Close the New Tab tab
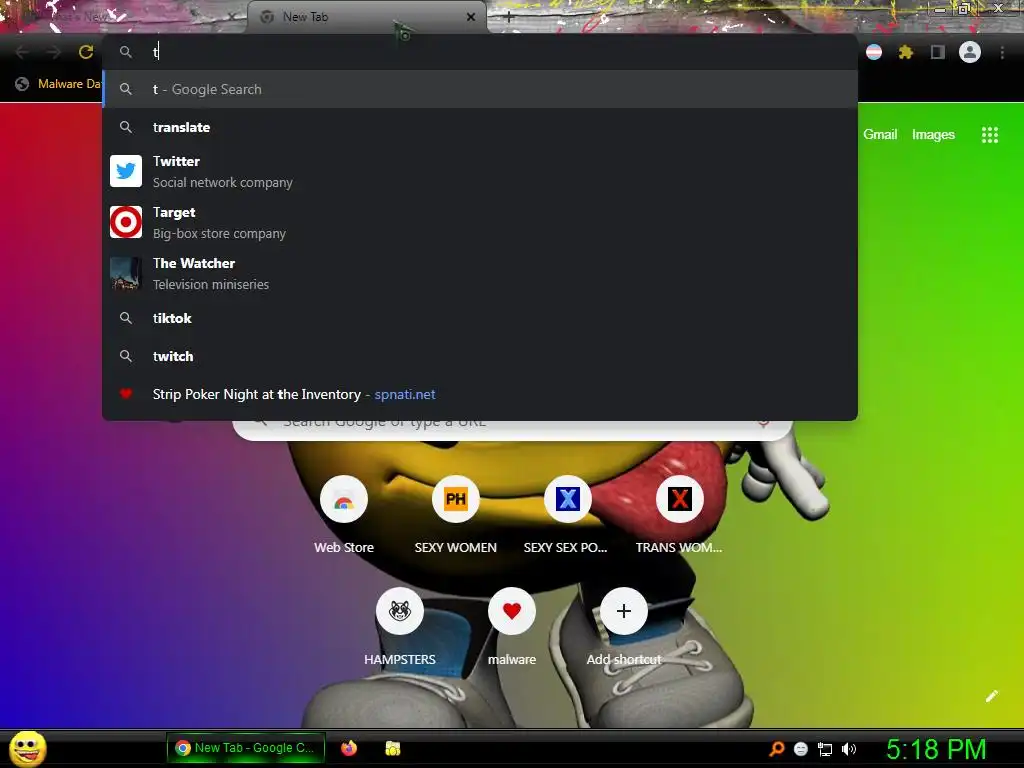Image resolution: width=1024 pixels, height=768 pixels. (471, 17)
